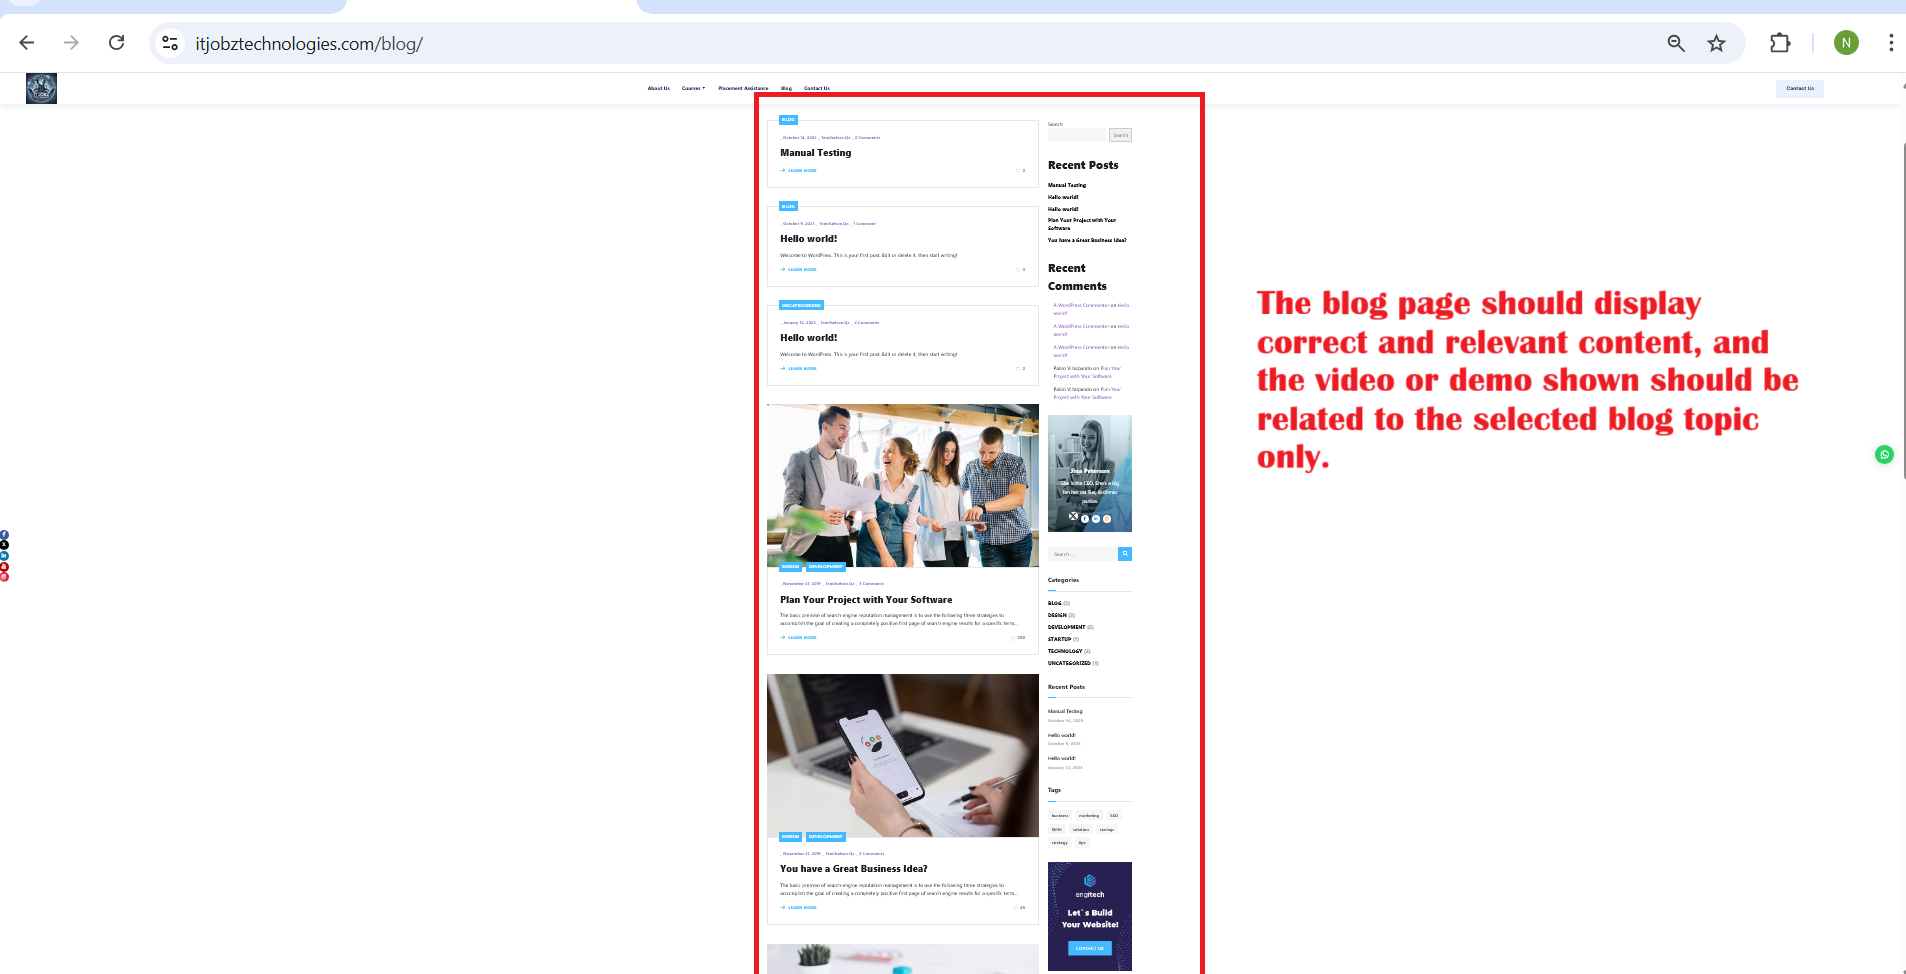Open the green WhatsApp chat bubble
Image resolution: width=1906 pixels, height=974 pixels.
tap(1884, 455)
